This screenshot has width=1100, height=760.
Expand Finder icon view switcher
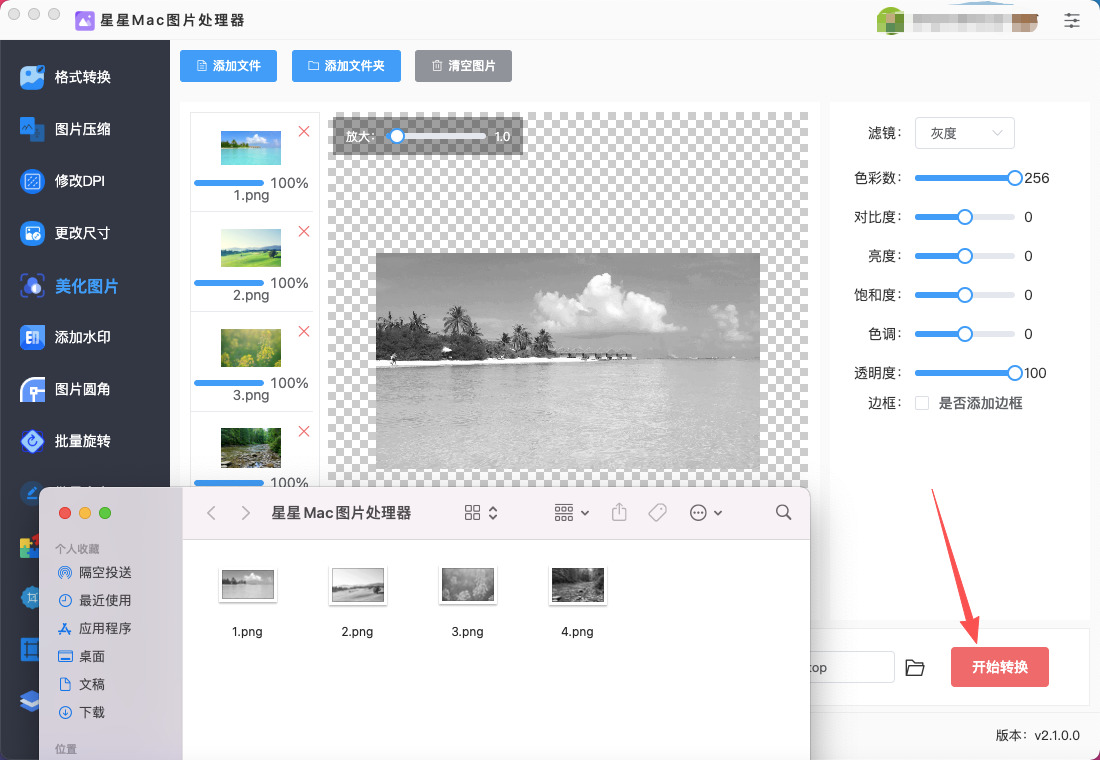pos(481,513)
